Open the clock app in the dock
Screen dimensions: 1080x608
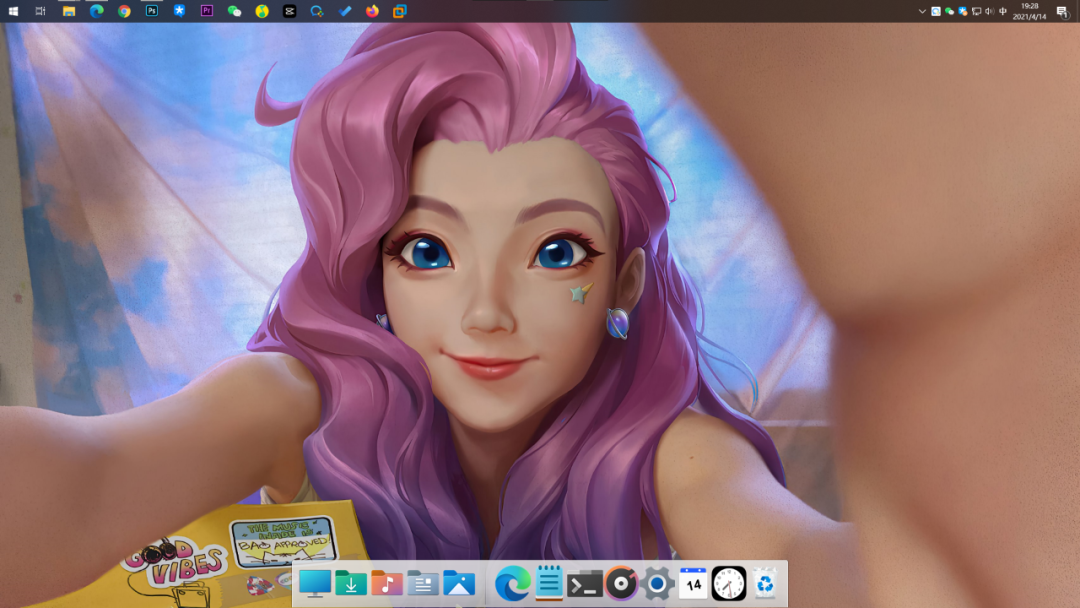click(x=729, y=583)
